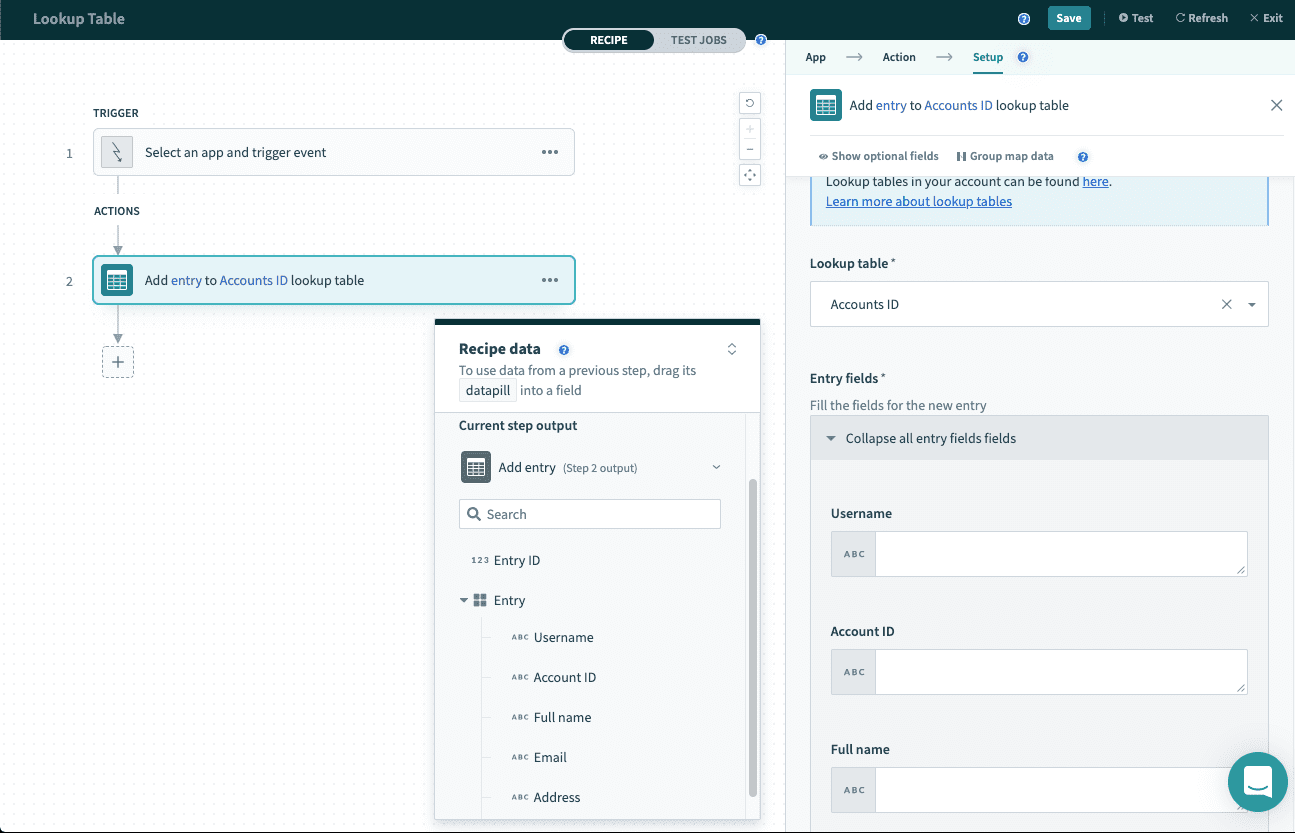Viewport: 1295px width, 833px height.
Task: Open the Accounts ID lookup table dropdown
Action: [1250, 303]
